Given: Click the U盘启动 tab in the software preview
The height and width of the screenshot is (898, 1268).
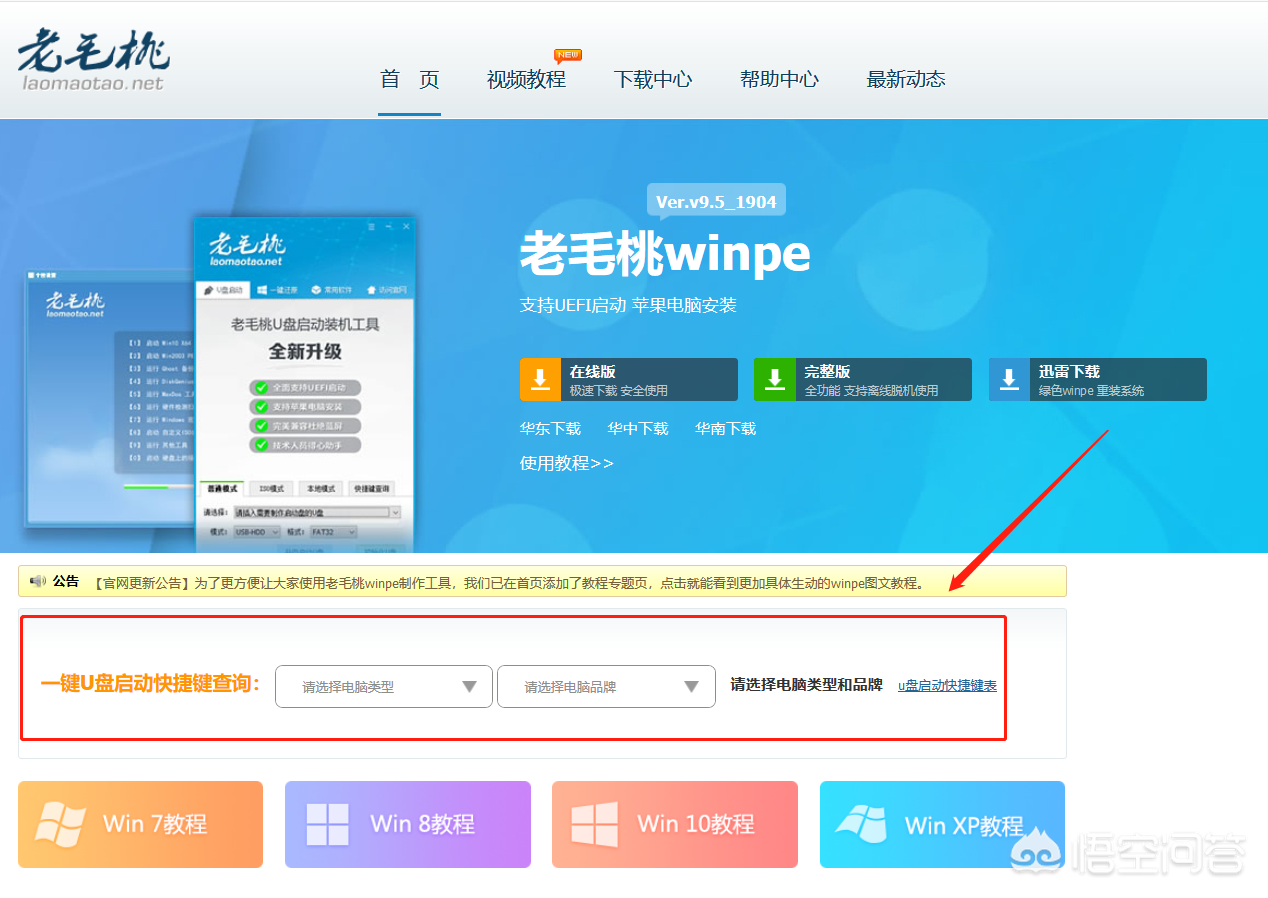Looking at the screenshot, I should (223, 290).
